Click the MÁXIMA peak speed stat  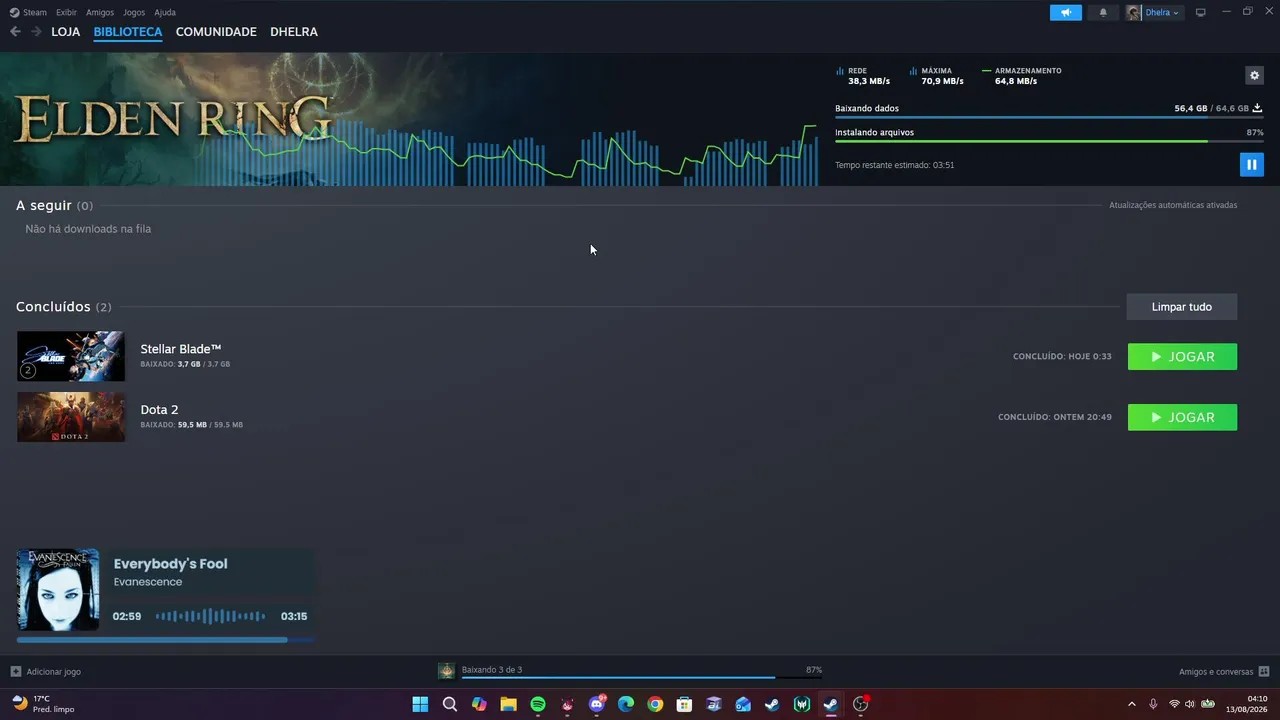tap(937, 76)
